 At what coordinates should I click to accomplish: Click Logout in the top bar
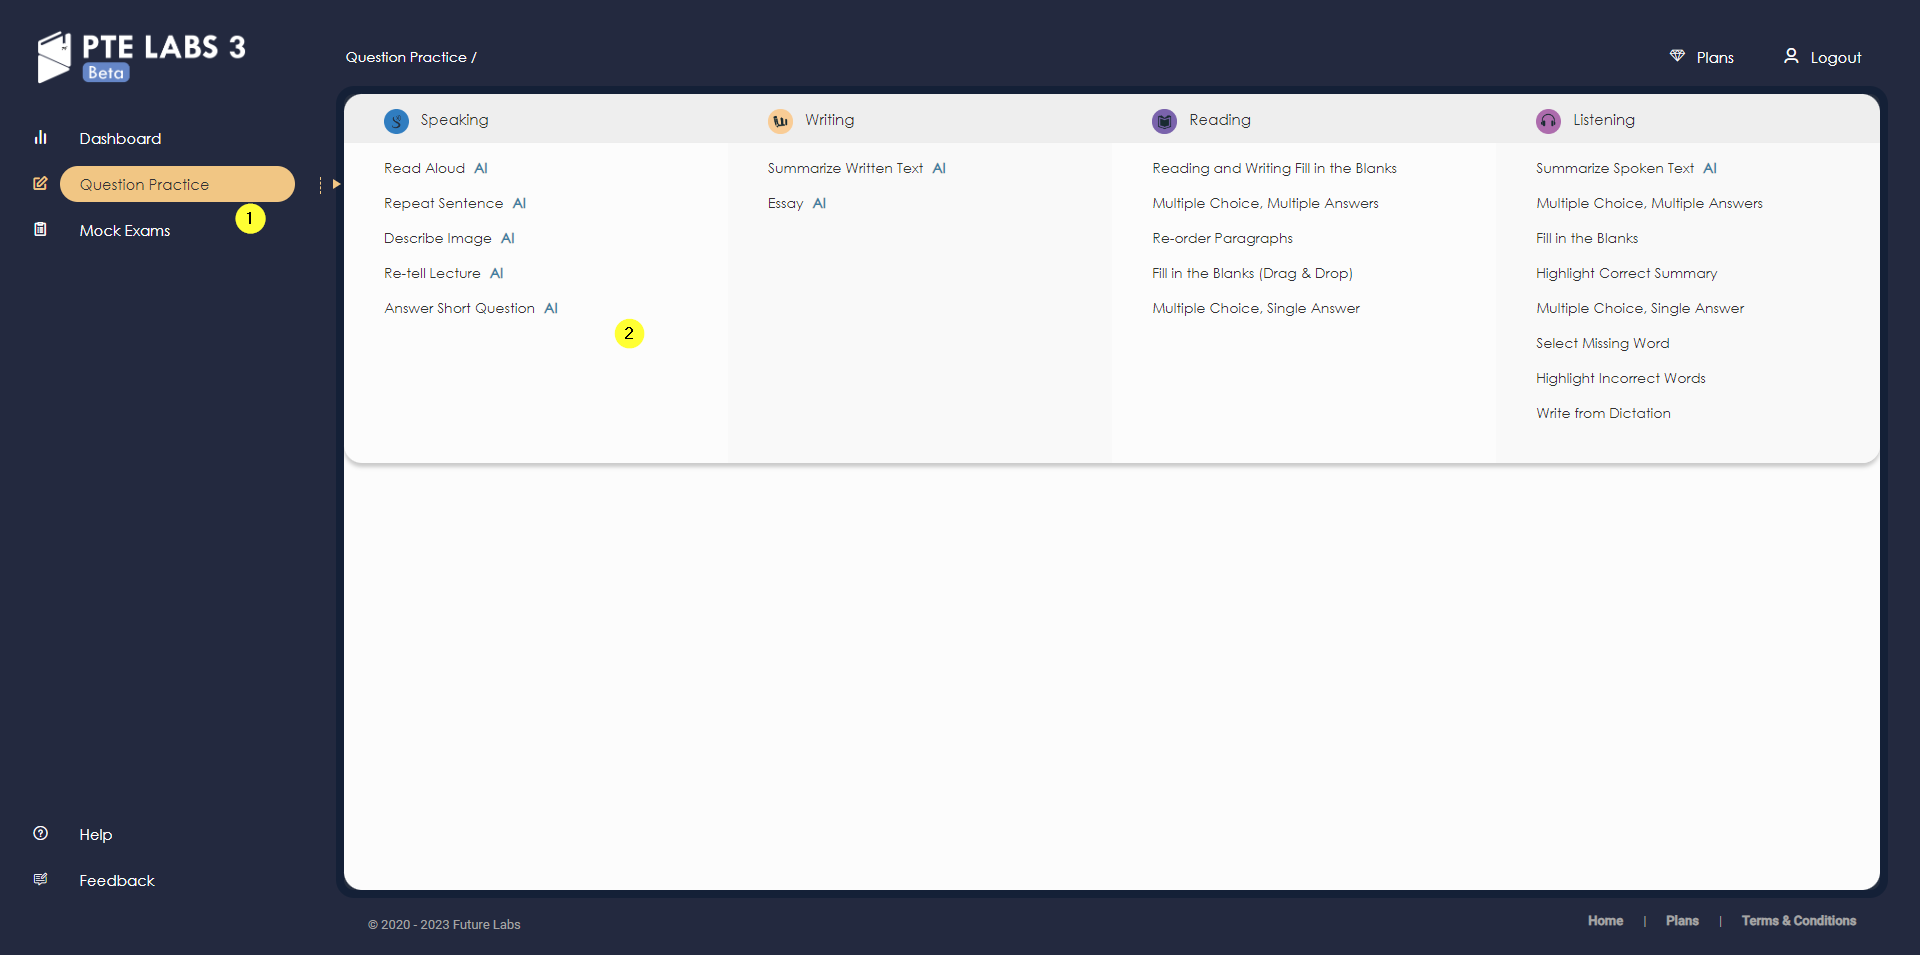click(1836, 58)
